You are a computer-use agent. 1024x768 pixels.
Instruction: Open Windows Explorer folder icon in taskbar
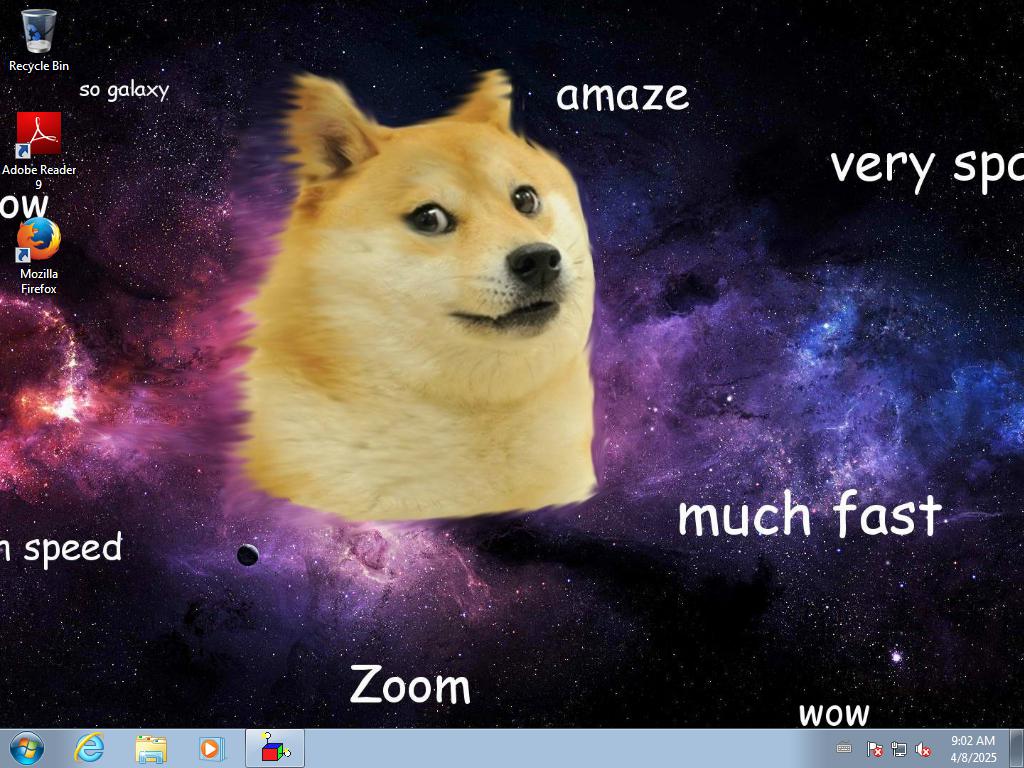point(151,748)
